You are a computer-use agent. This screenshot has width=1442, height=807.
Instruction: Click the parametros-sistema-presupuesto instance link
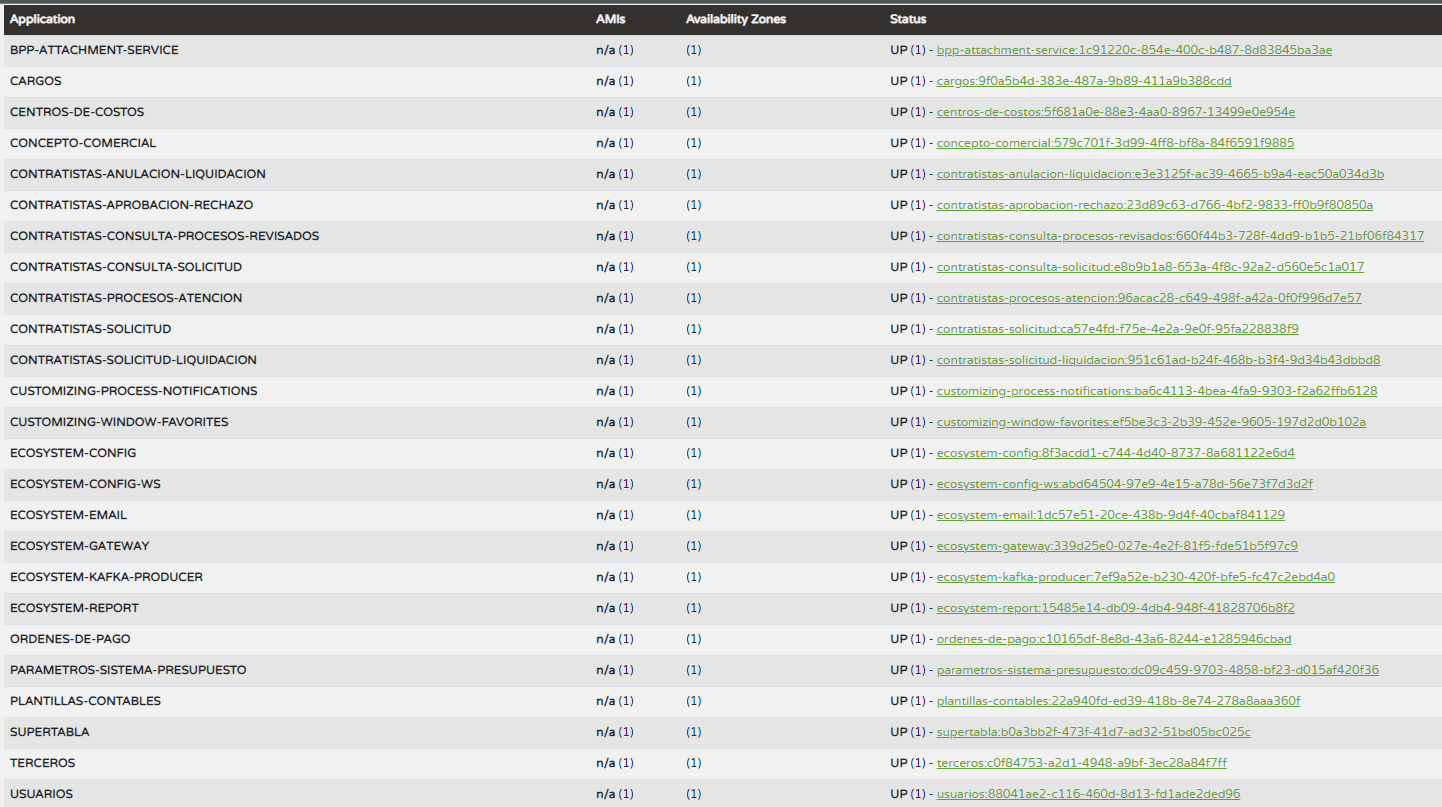pyautogui.click(x=1157, y=670)
